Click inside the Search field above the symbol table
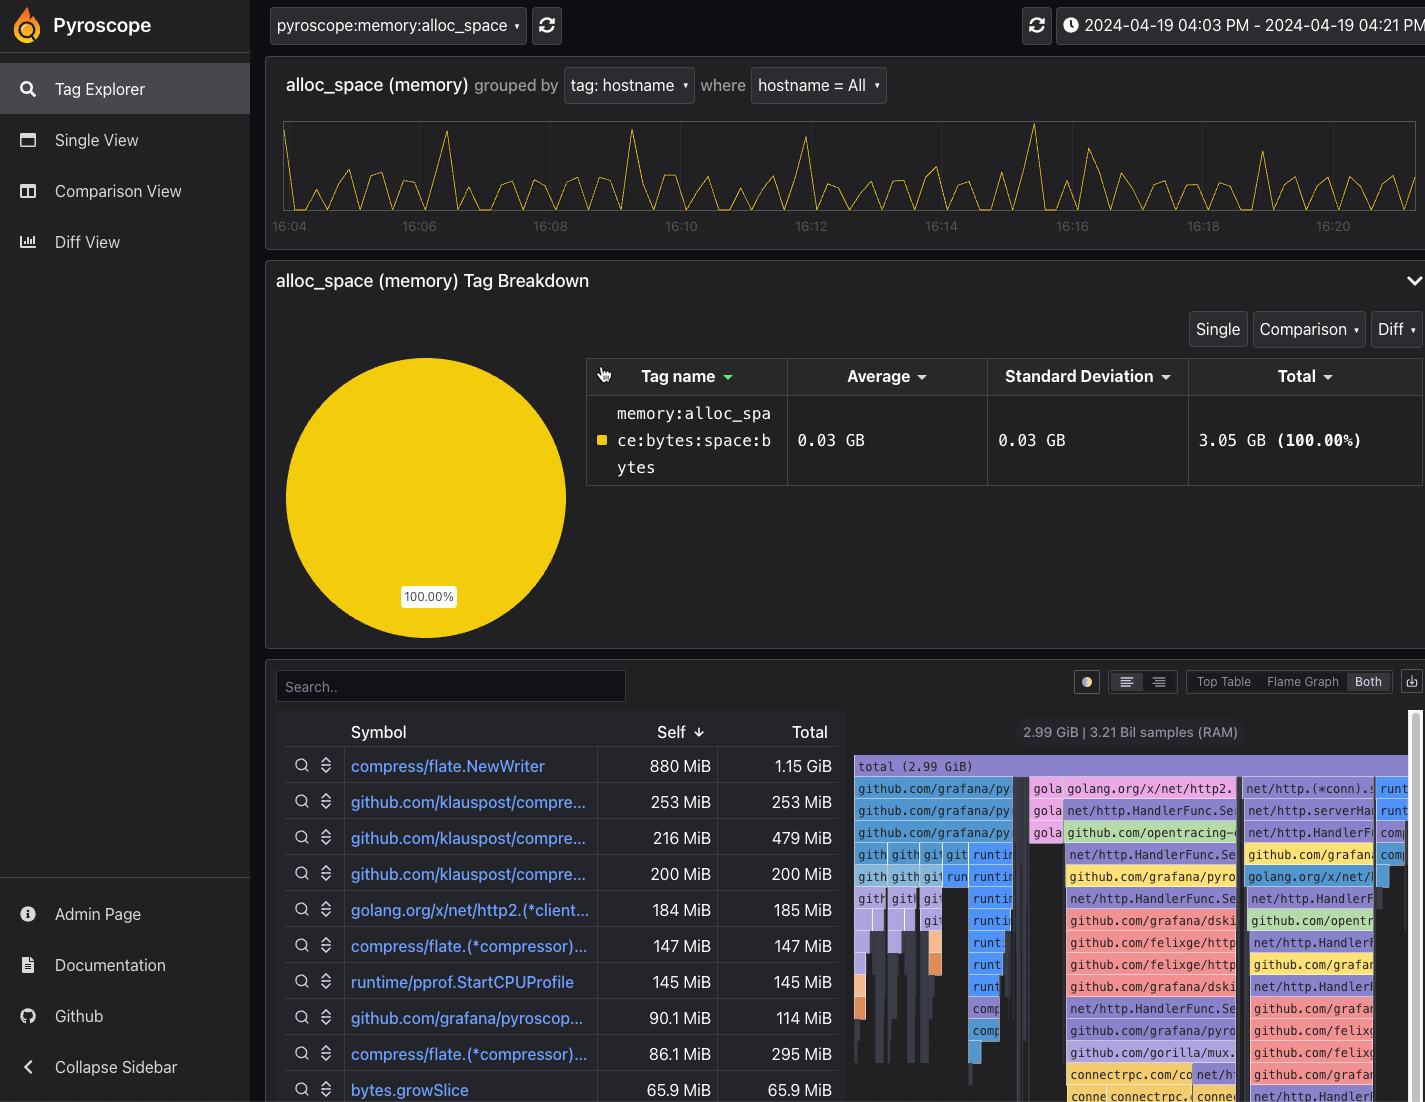This screenshot has width=1425, height=1102. 450,686
